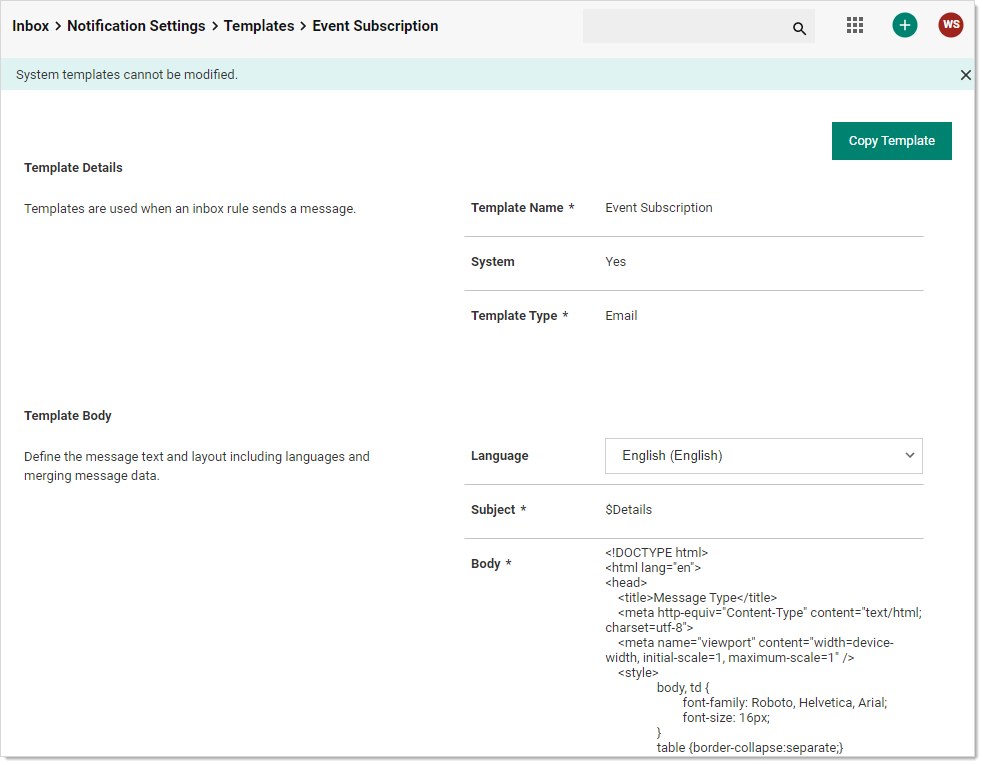This screenshot has width=983, height=765.
Task: Click the Copy Template button
Action: click(891, 141)
